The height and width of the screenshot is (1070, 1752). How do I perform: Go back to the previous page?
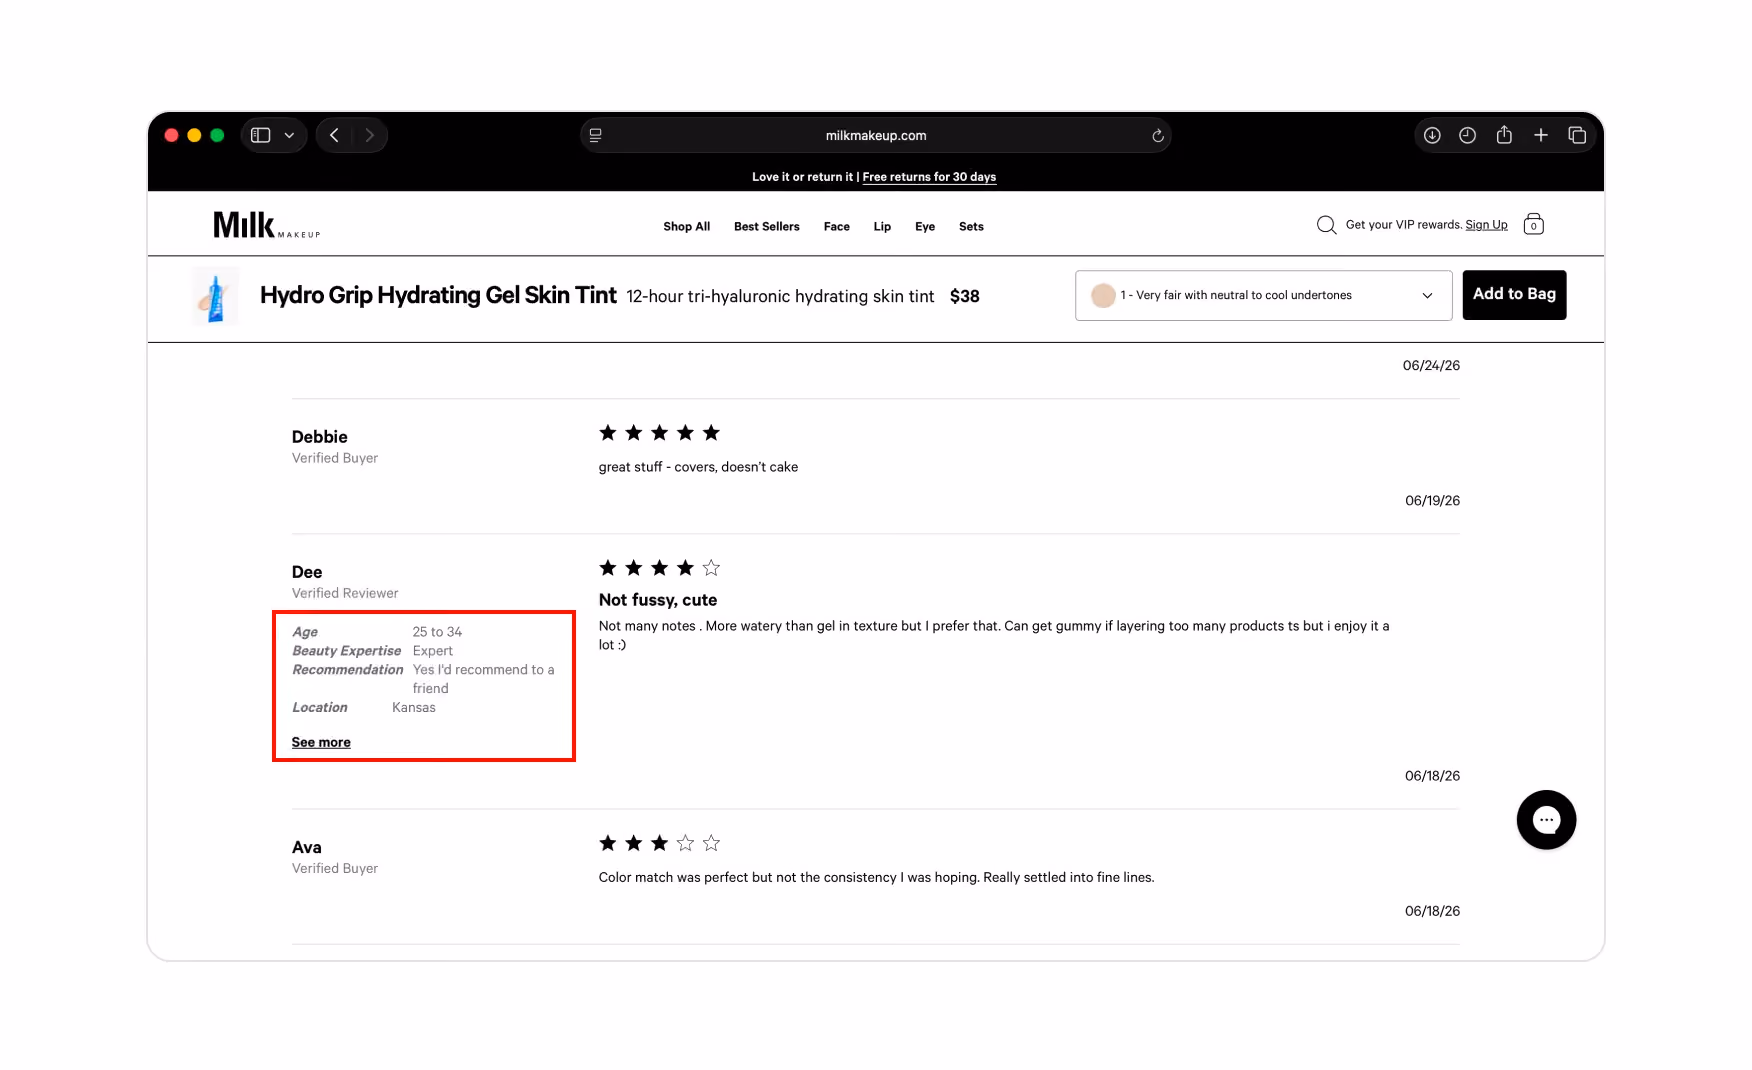tap(334, 135)
